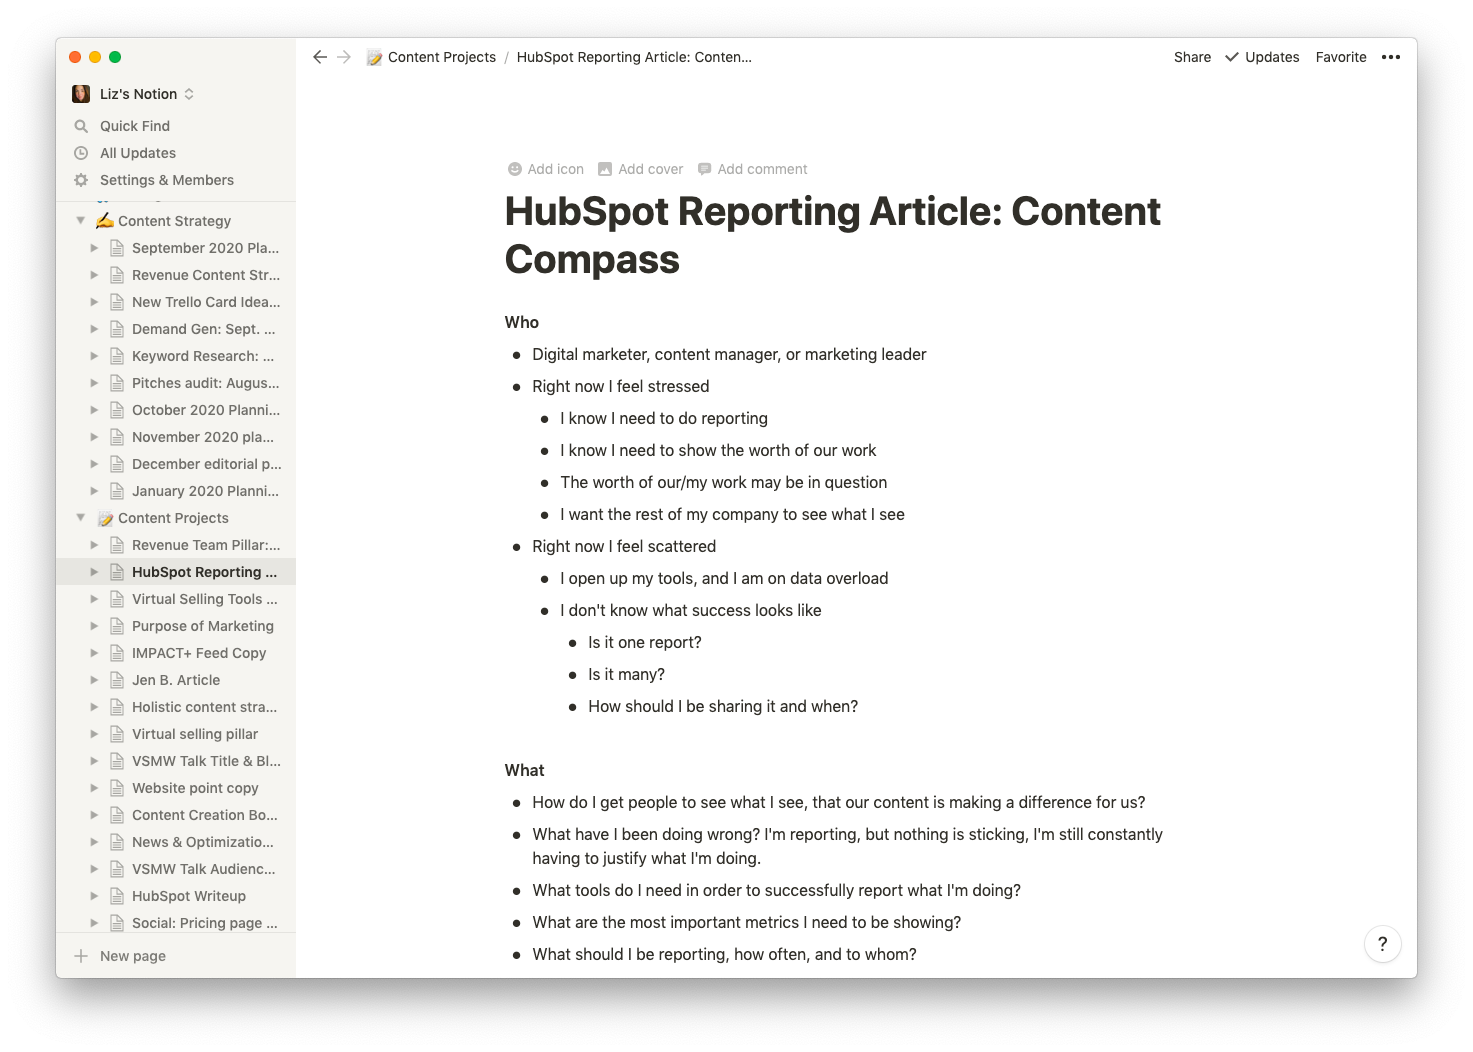Click the All Updates clock icon
Screen dimensions: 1473x1052
pyautogui.click(x=81, y=153)
